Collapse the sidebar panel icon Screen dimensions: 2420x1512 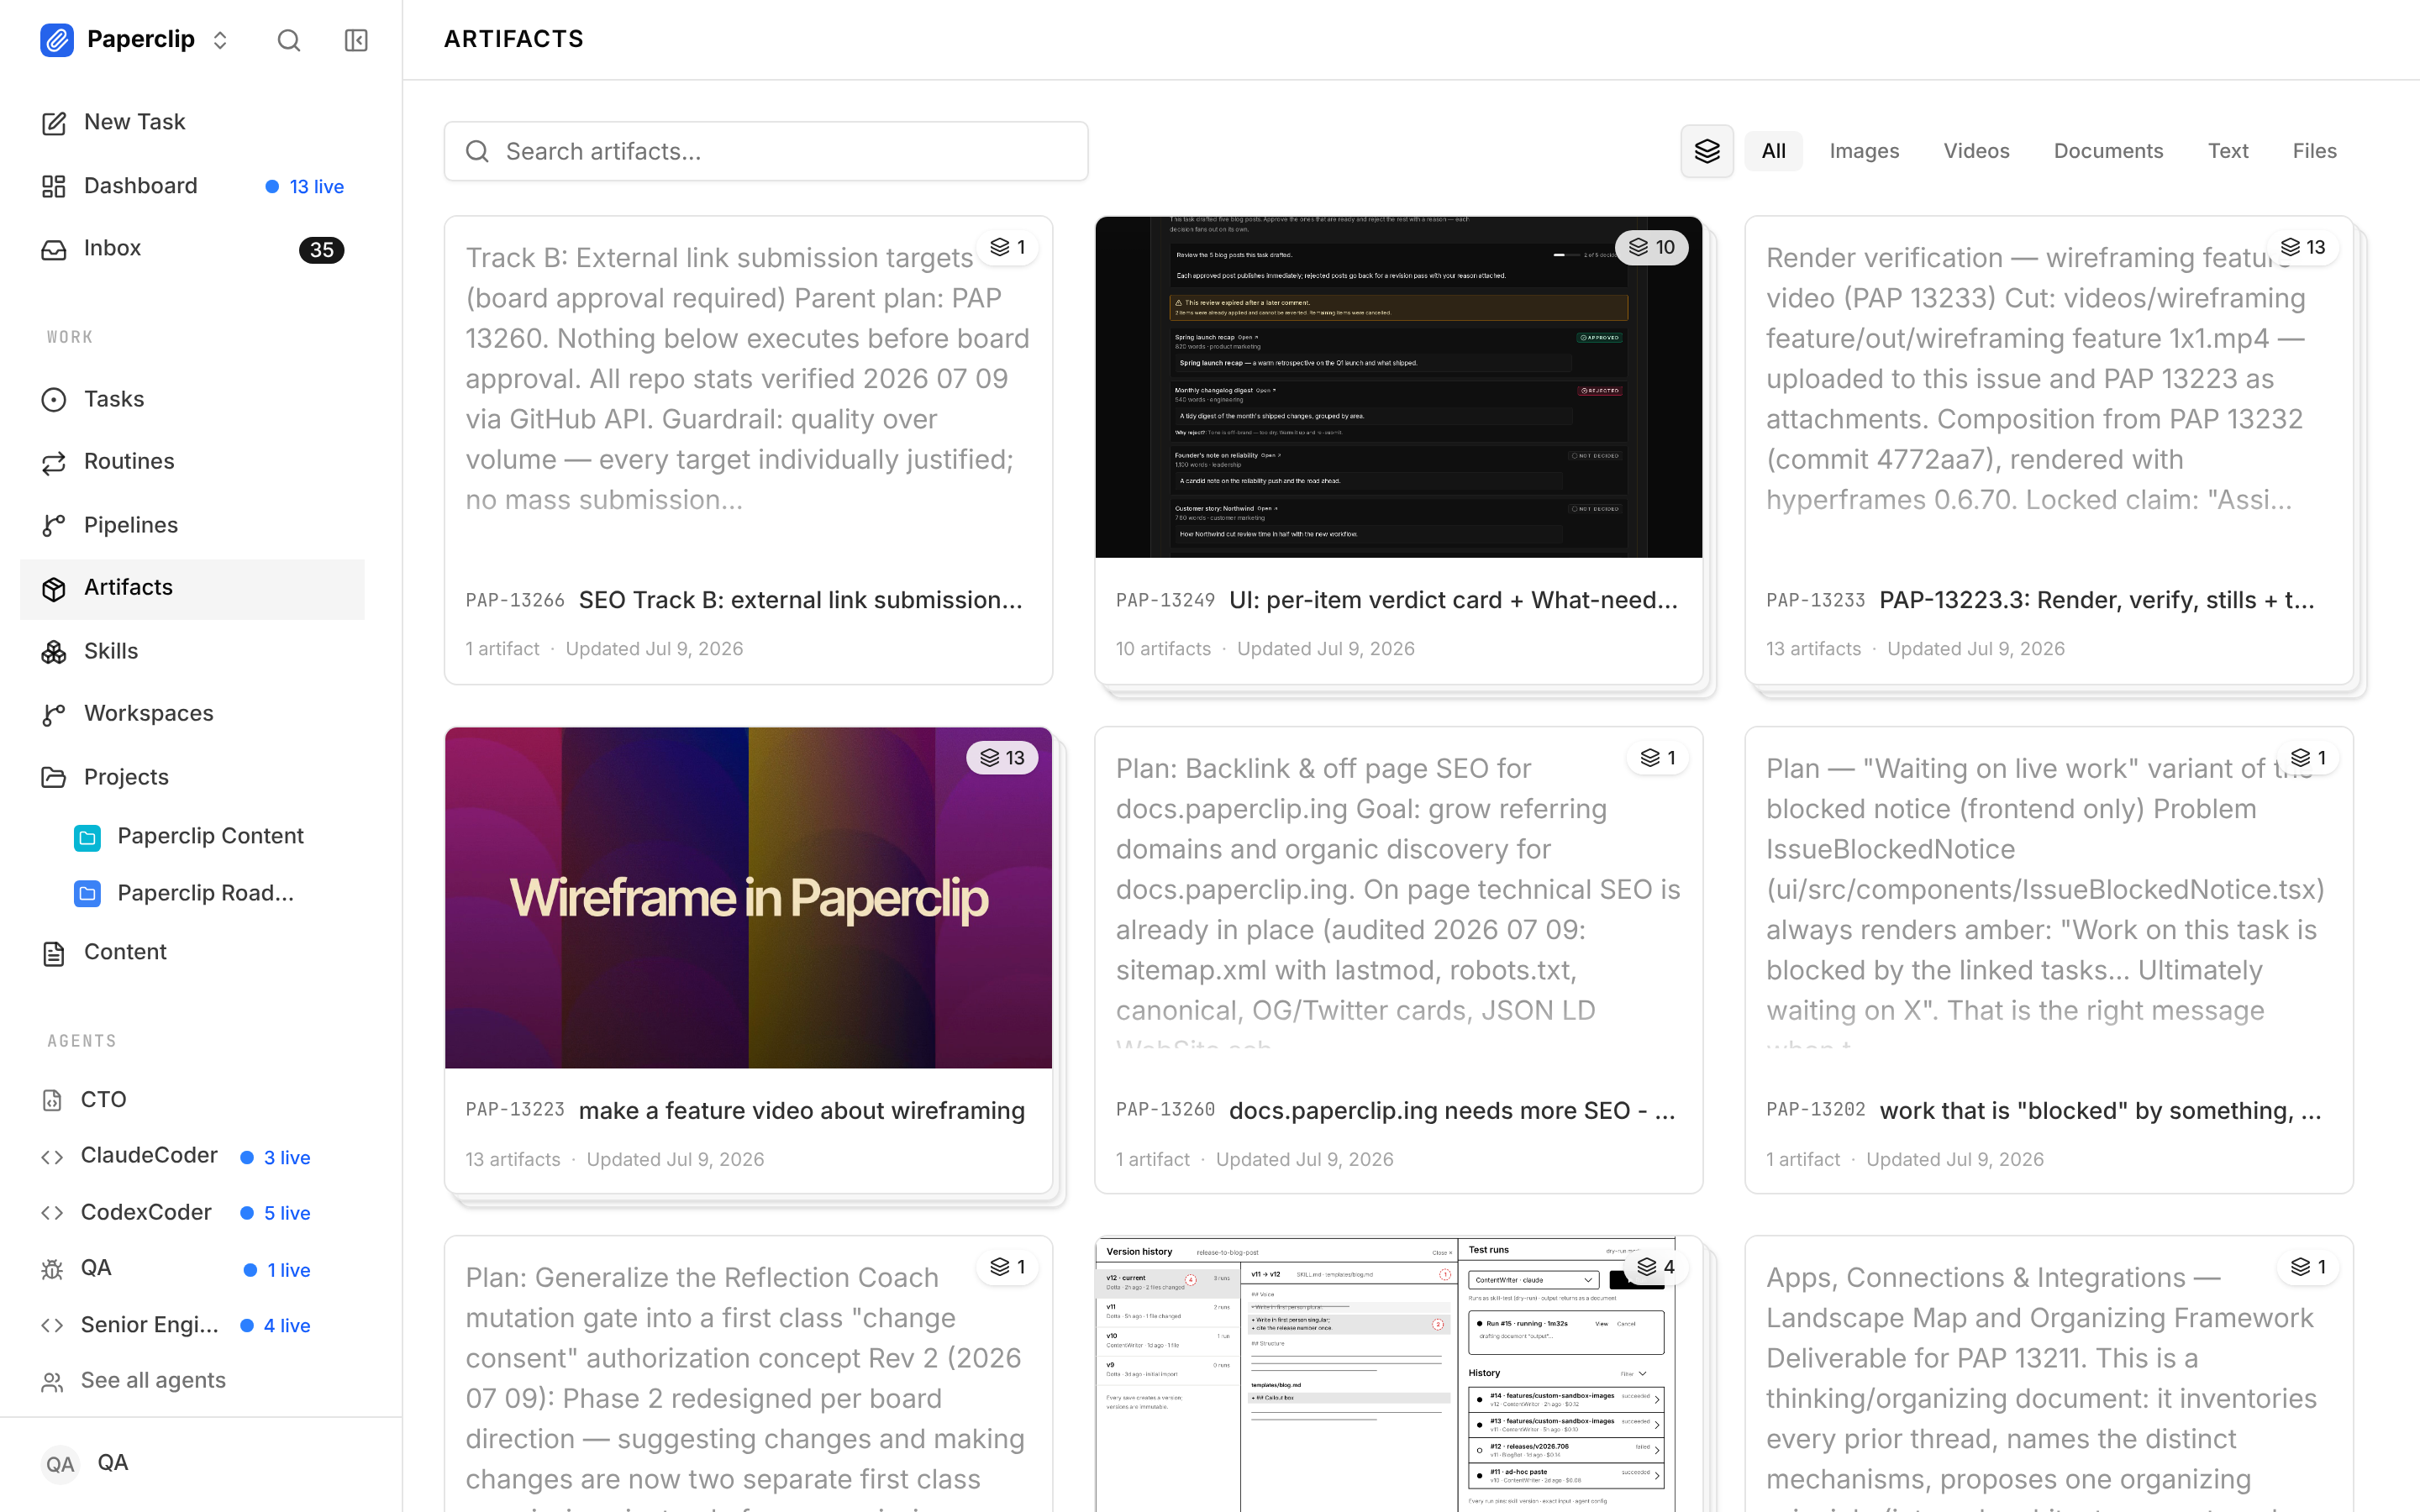pyautogui.click(x=356, y=40)
